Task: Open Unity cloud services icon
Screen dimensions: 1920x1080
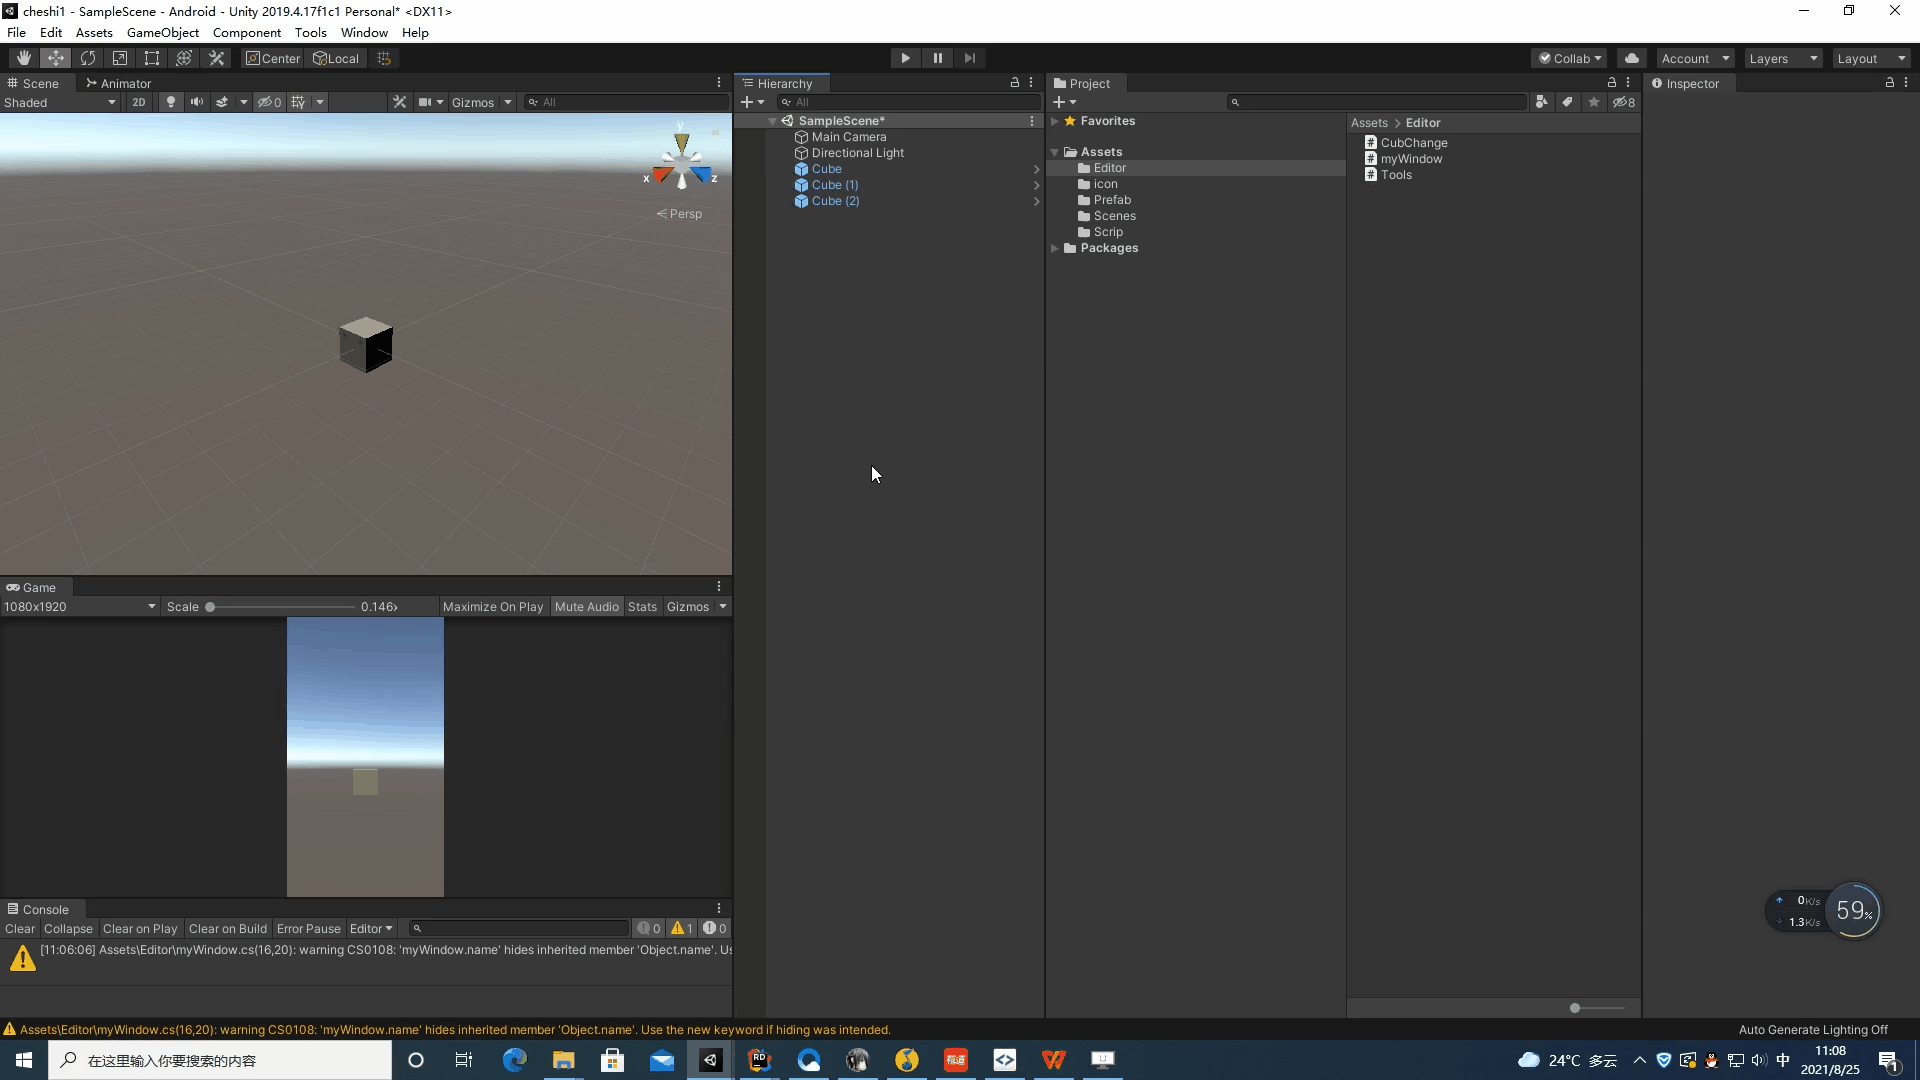Action: tap(1632, 58)
